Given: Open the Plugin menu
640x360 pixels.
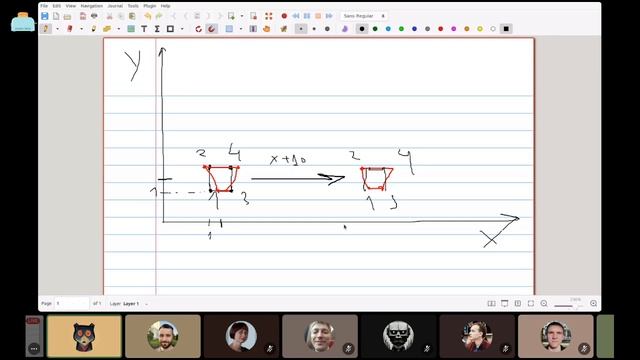Looking at the screenshot, I should point(149,6).
